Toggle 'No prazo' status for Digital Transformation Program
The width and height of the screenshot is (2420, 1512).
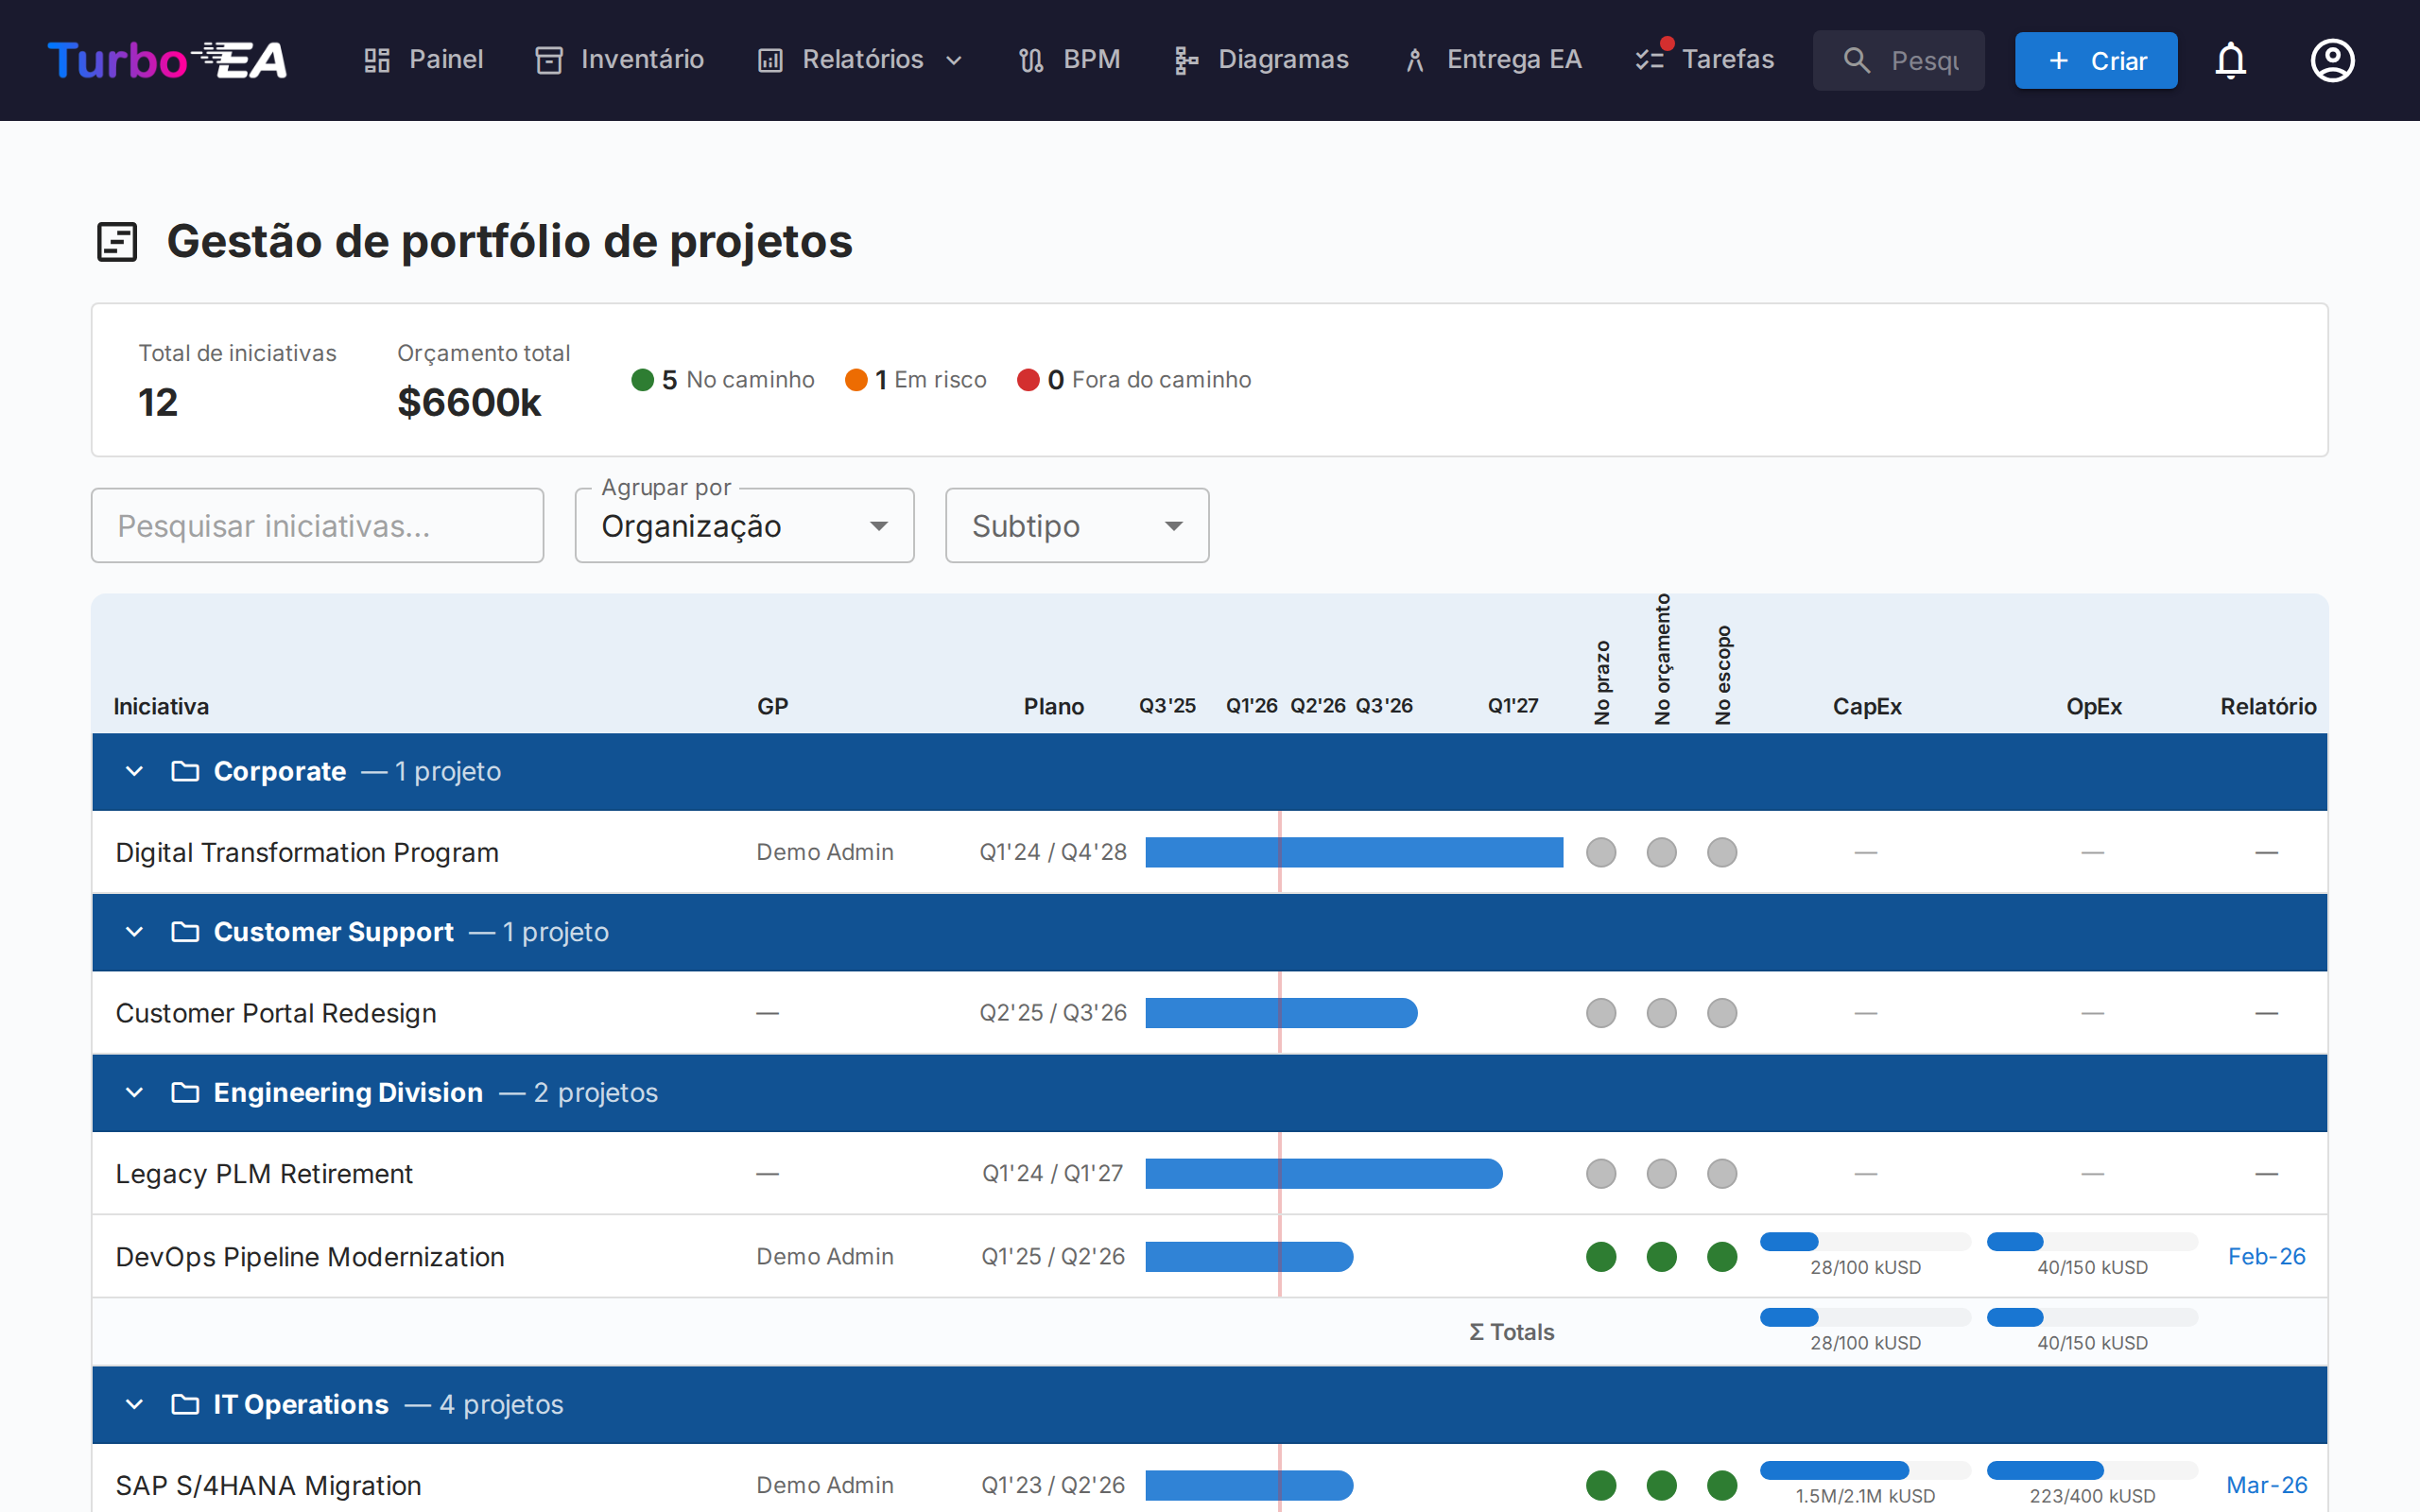coord(1601,852)
